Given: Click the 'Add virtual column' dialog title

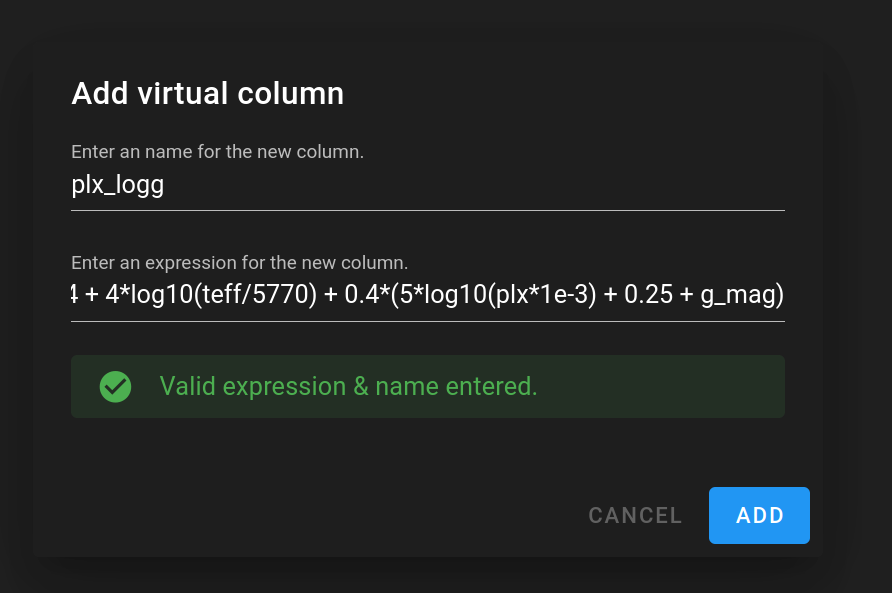Looking at the screenshot, I should tap(208, 94).
